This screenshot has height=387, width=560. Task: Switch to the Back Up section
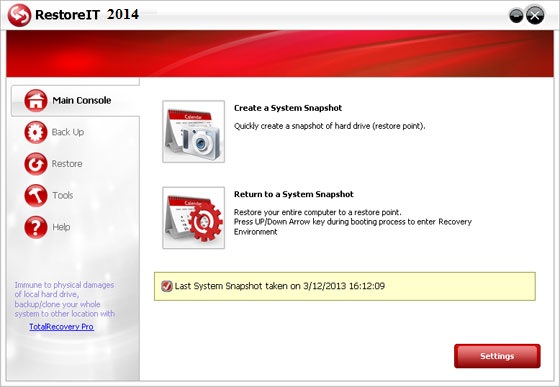tap(68, 132)
